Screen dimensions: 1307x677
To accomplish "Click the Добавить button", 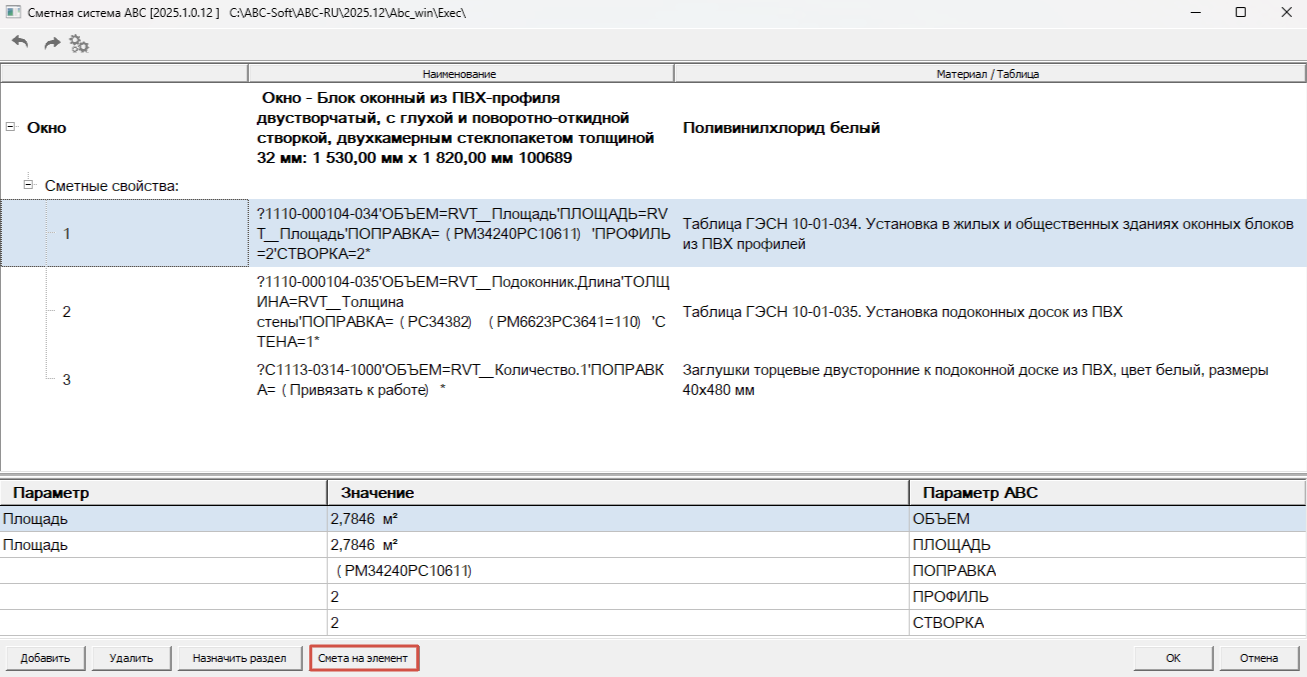I will [45, 658].
